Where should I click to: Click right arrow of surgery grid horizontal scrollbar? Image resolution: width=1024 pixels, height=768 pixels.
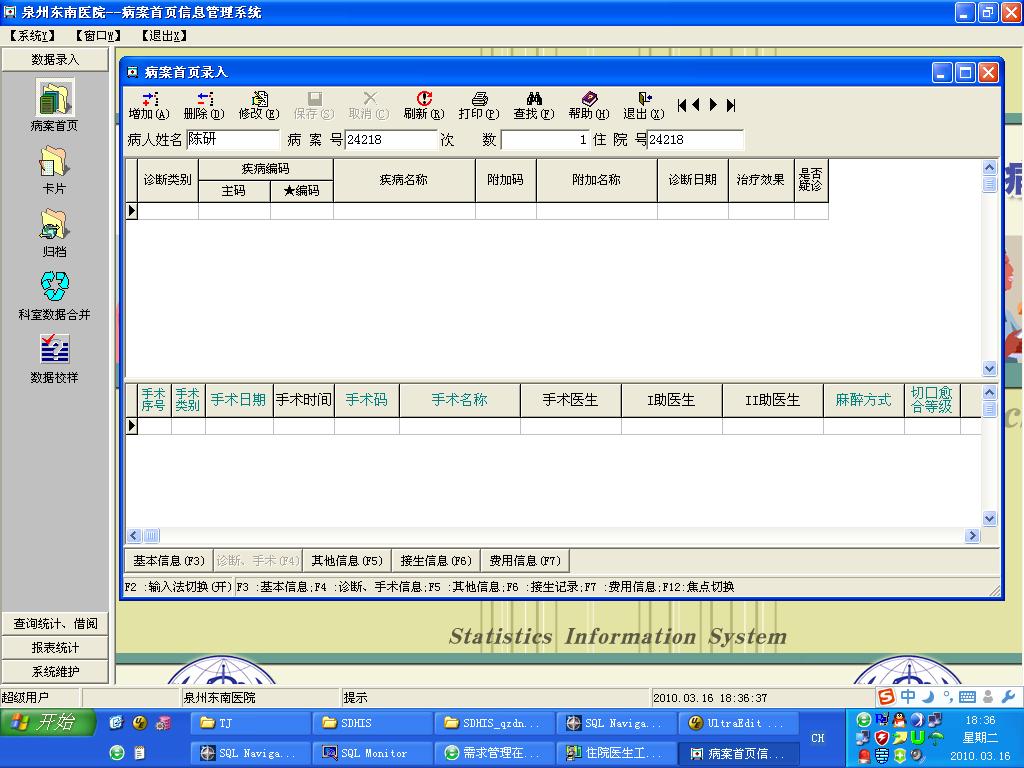click(x=972, y=536)
